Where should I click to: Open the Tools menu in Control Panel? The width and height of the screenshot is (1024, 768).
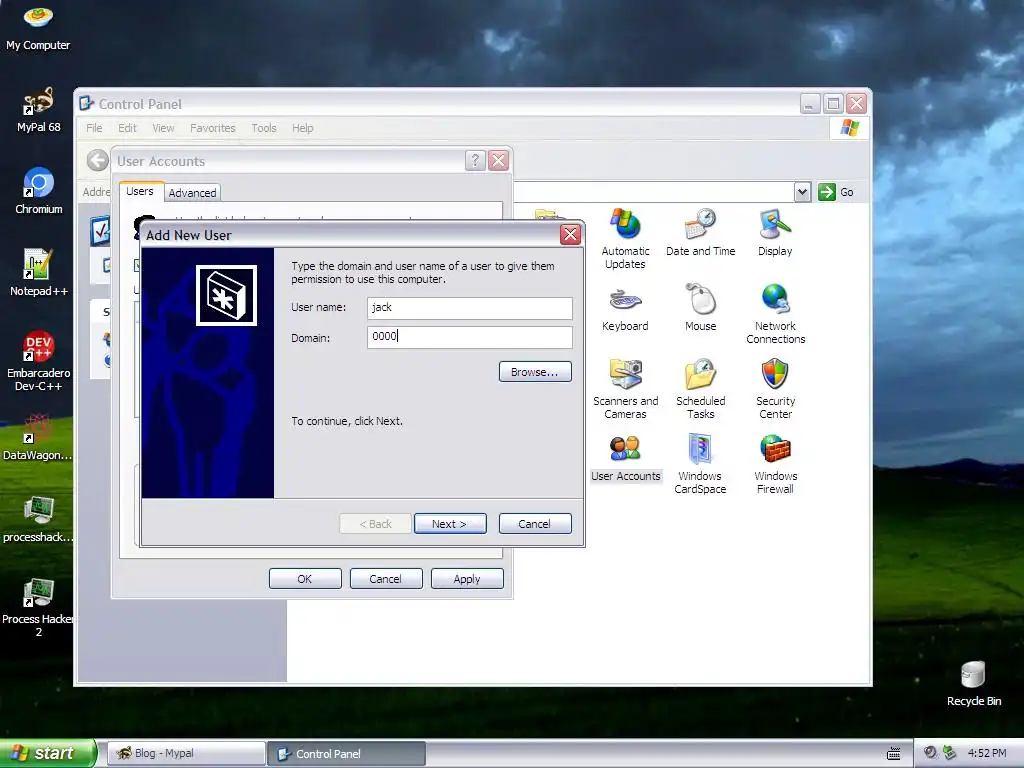(x=264, y=128)
